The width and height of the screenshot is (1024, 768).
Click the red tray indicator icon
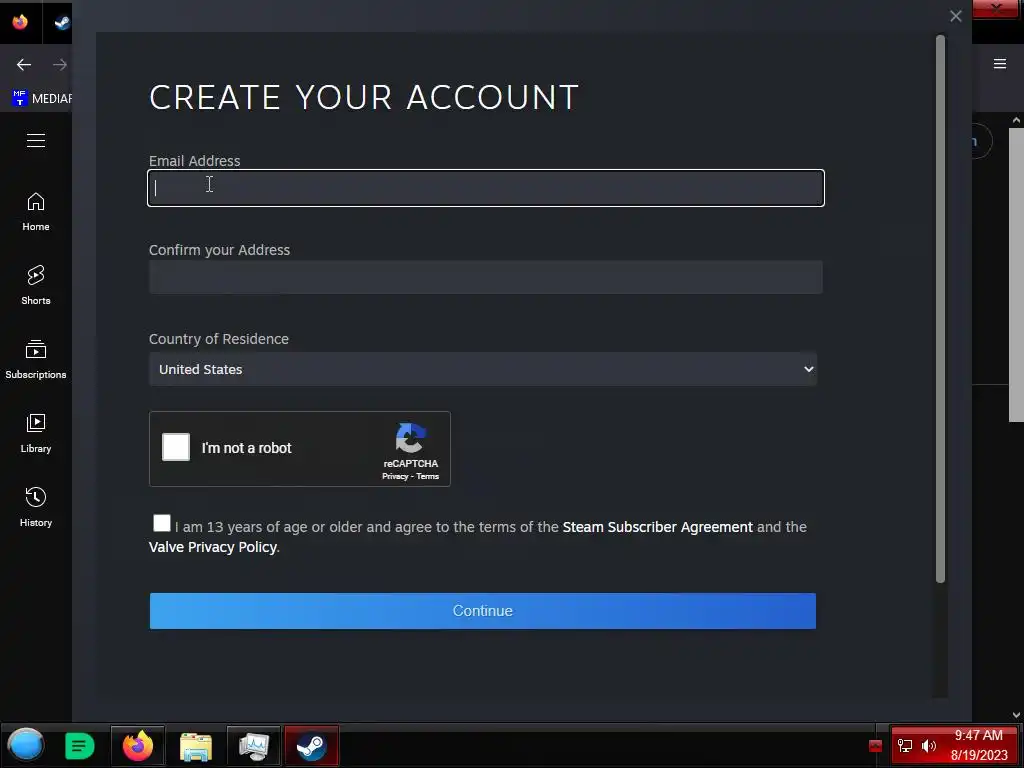pos(875,746)
